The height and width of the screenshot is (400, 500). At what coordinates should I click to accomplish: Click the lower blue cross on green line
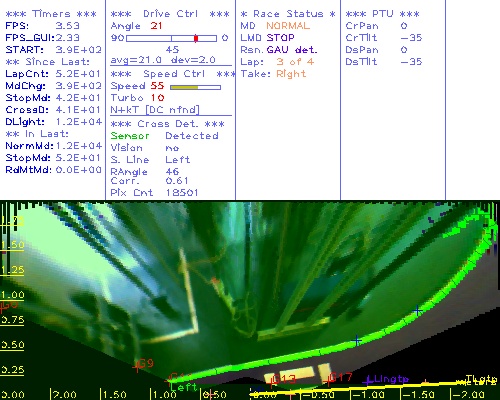[x=357, y=340]
